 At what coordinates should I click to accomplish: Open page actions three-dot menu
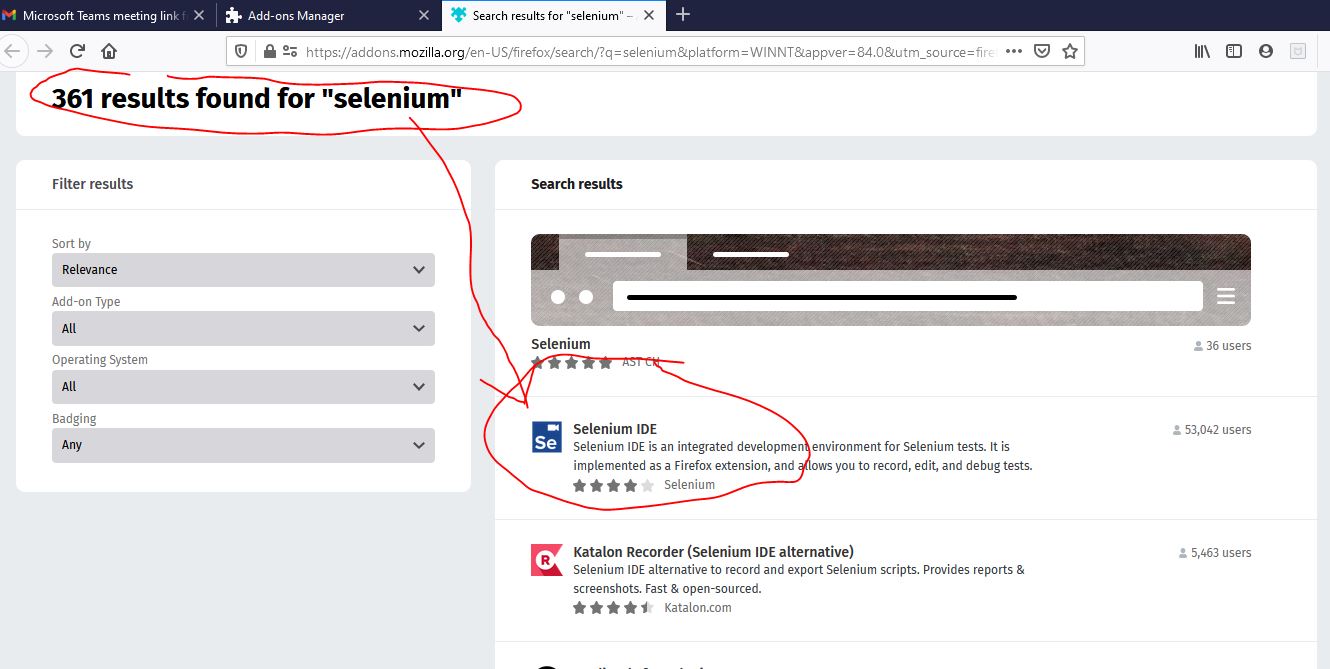(x=1013, y=51)
